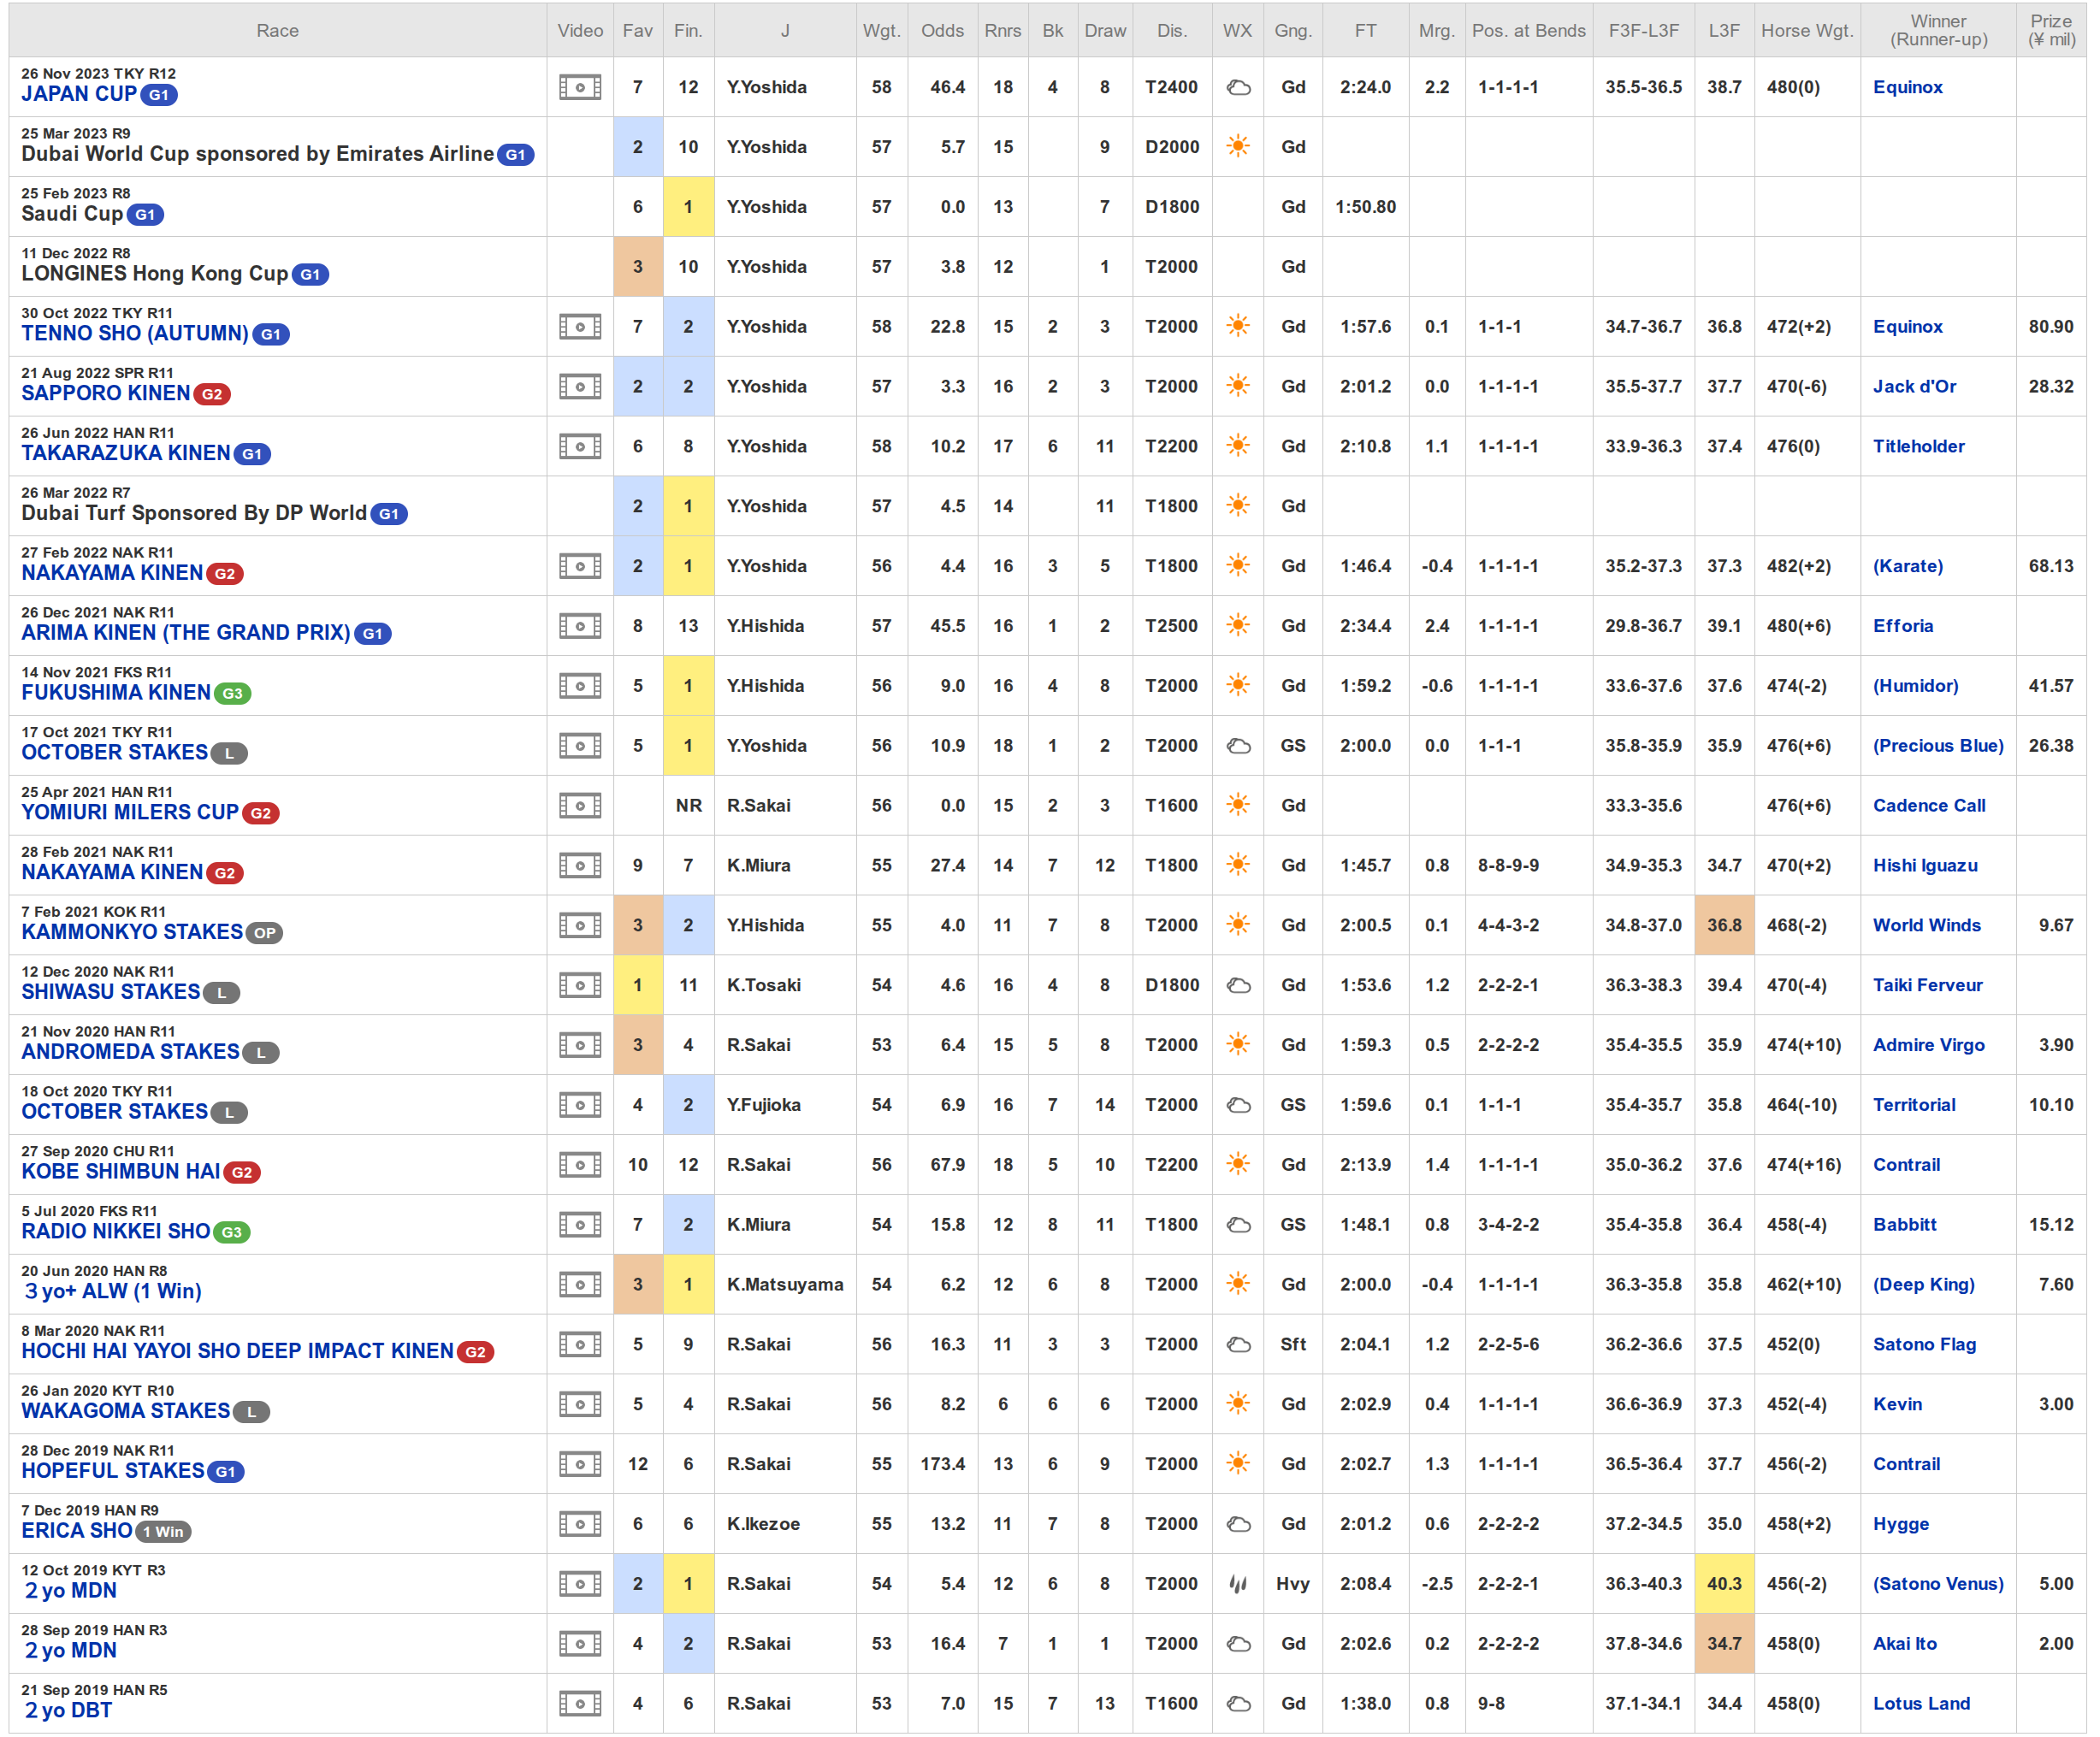This screenshot has width=2100, height=1737.
Task: Open the JAPAN CUP race link
Action: point(79,94)
